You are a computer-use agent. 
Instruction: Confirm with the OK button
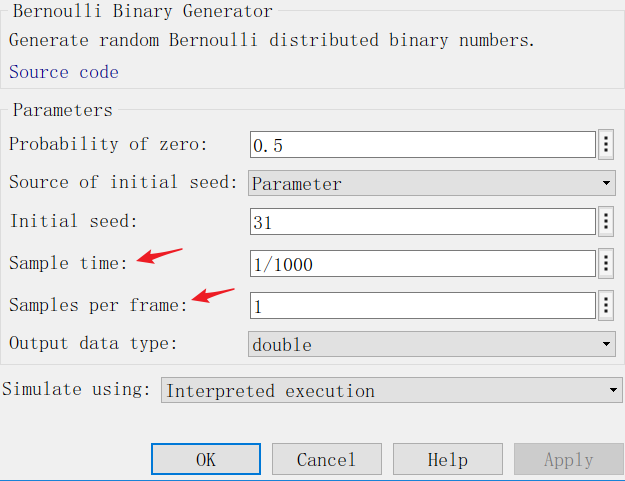206,459
